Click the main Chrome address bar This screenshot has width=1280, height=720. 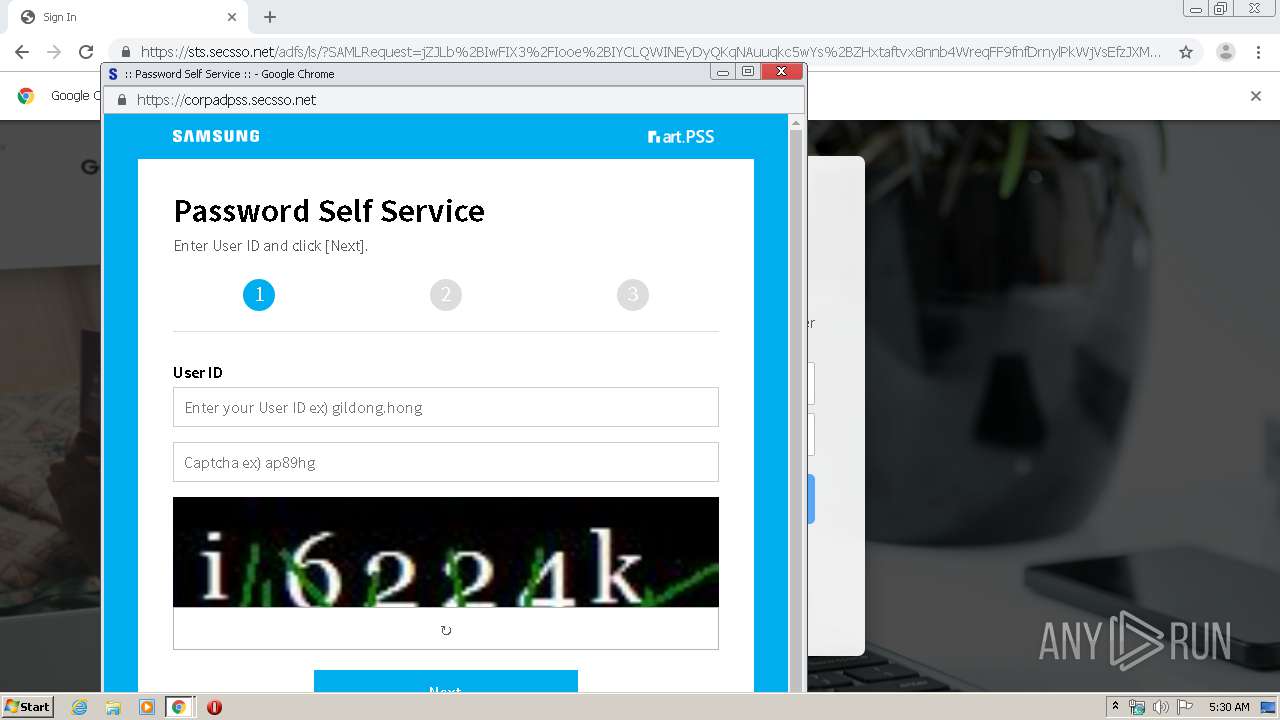[650, 52]
